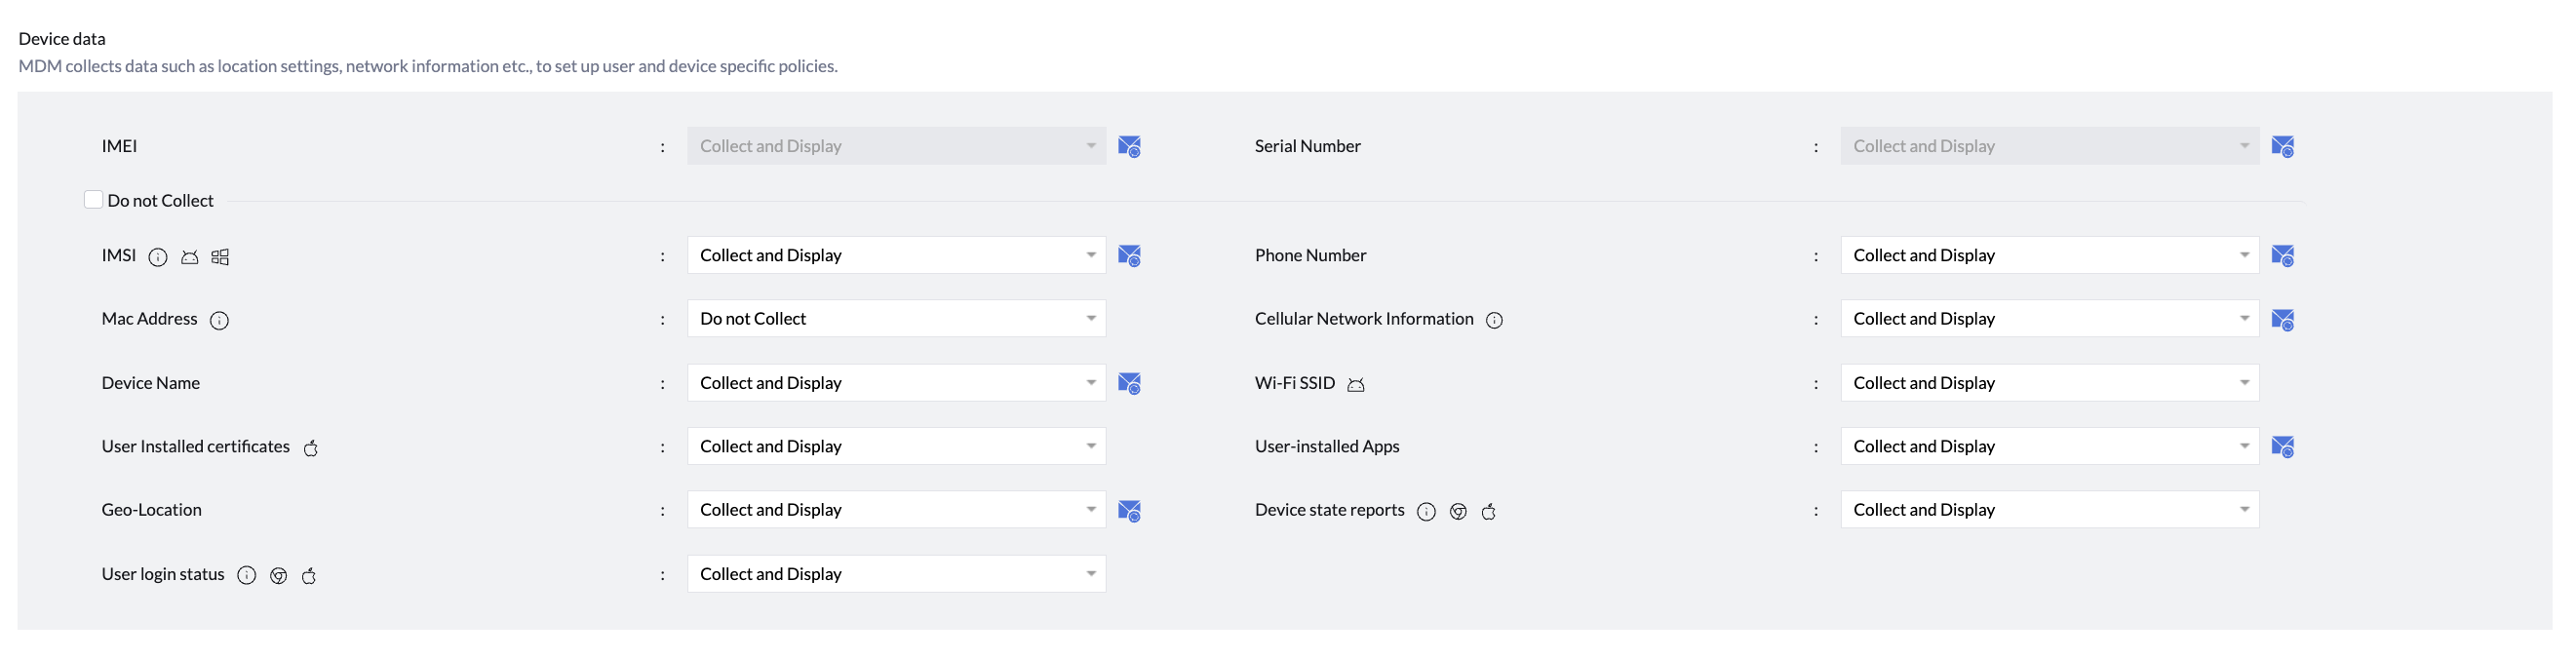
Task: Click the Phone Number label
Action: [x=1310, y=255]
